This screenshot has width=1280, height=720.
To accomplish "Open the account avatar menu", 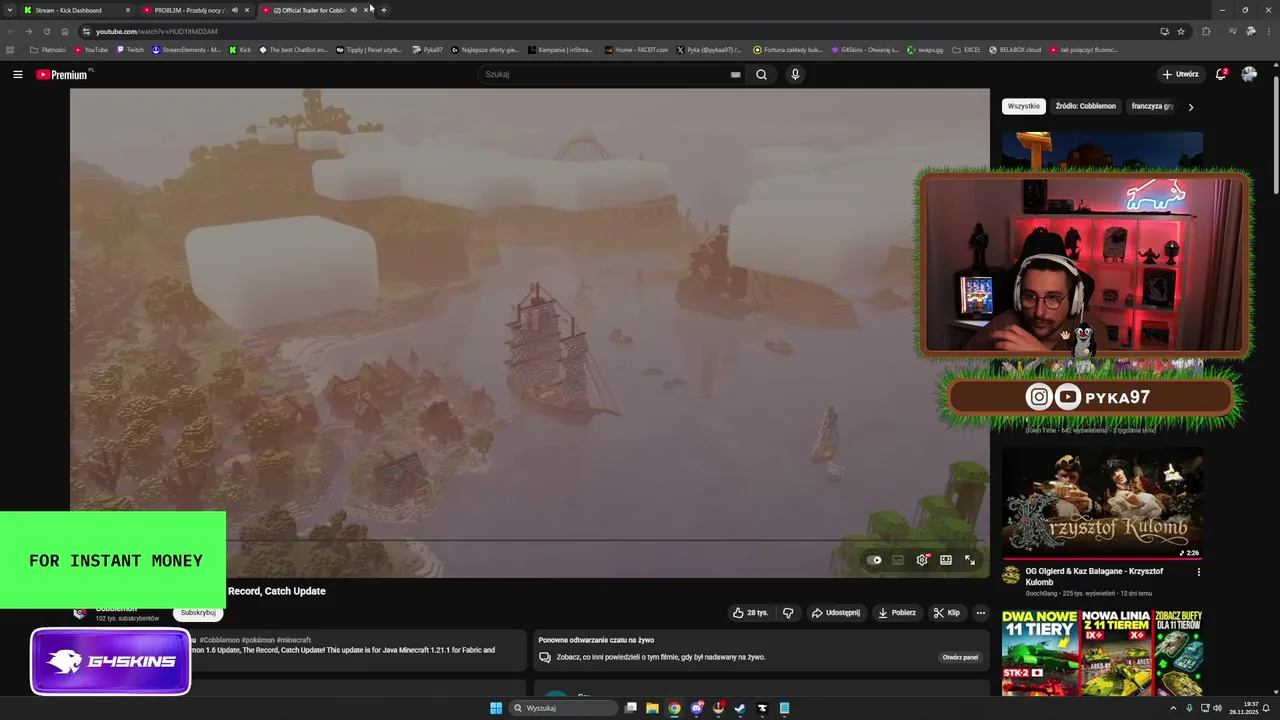I will tap(1249, 74).
